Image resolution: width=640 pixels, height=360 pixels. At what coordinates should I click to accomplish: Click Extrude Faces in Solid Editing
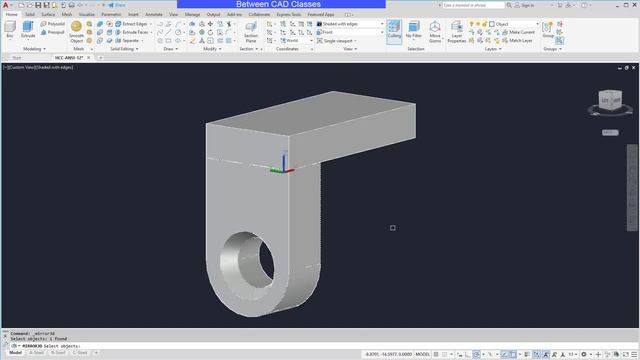tap(131, 32)
